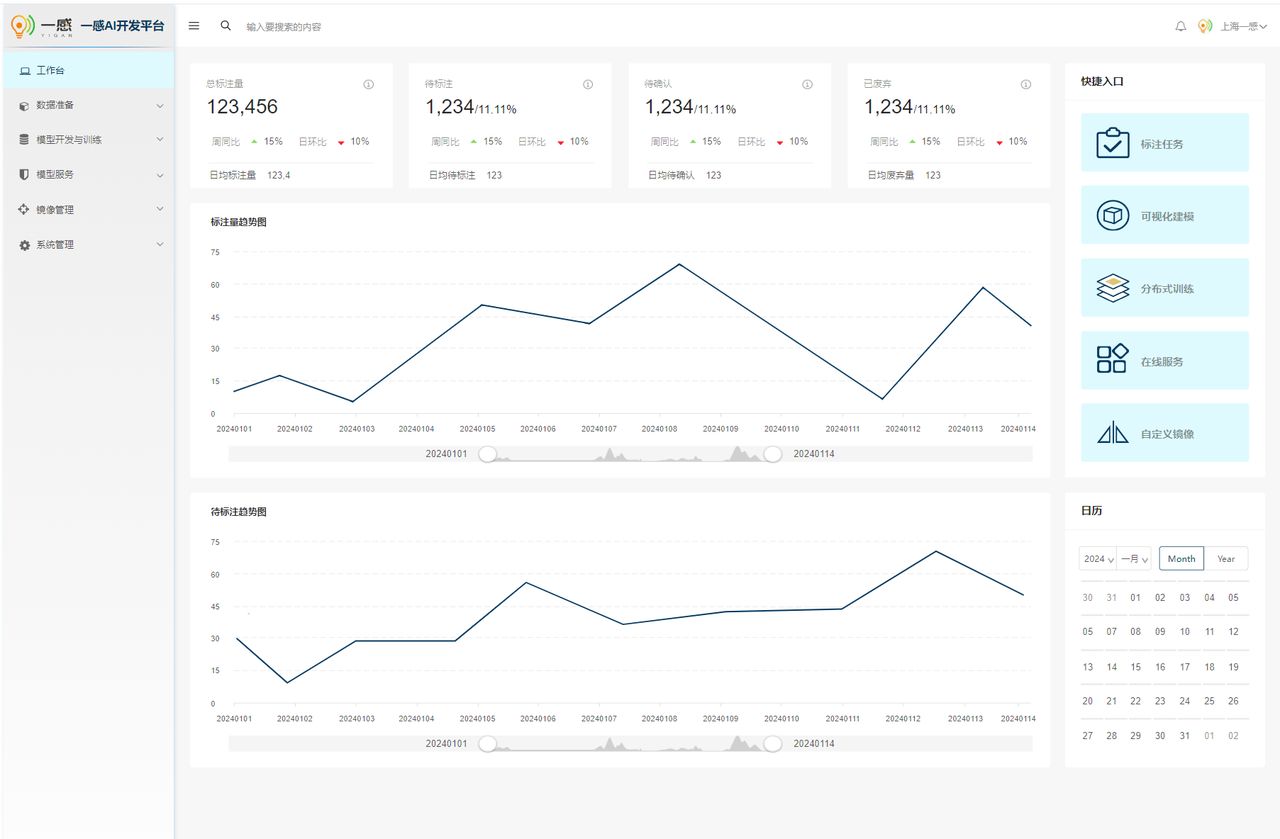Open the 一月 month dropdown in calendar
Image resolution: width=1280 pixels, height=839 pixels.
tap(1135, 559)
